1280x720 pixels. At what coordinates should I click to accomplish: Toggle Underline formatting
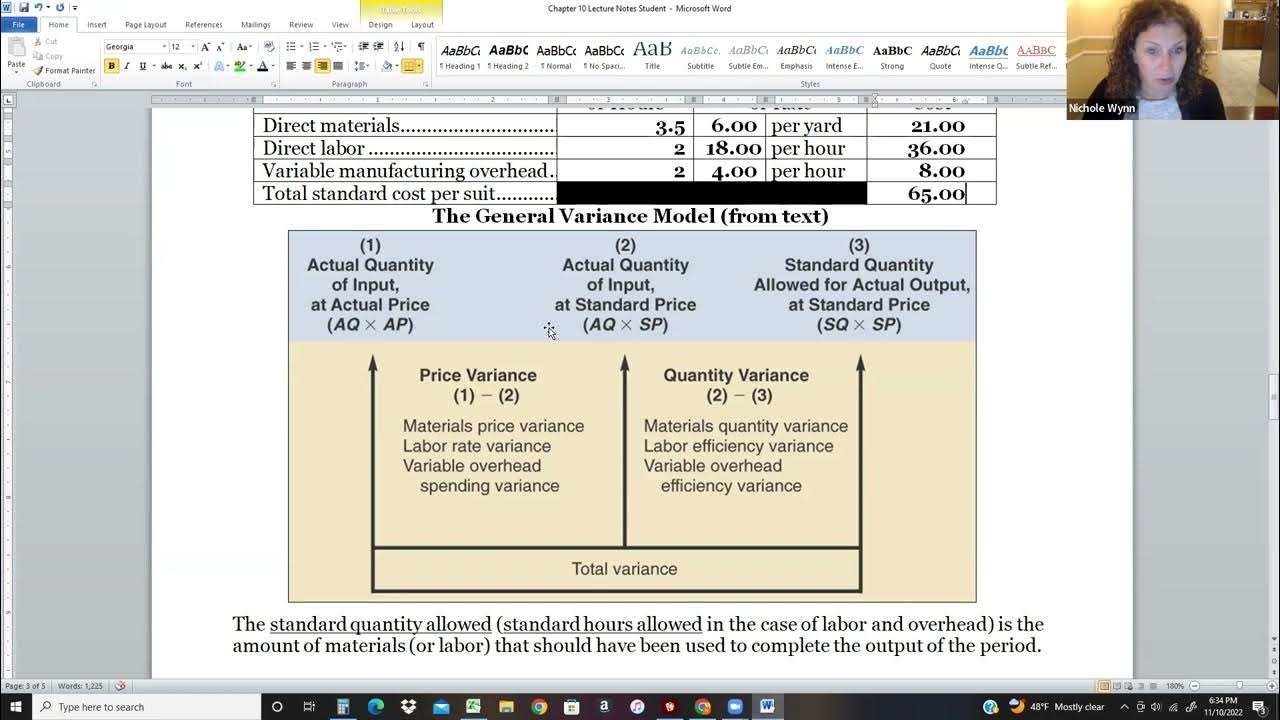[142, 66]
